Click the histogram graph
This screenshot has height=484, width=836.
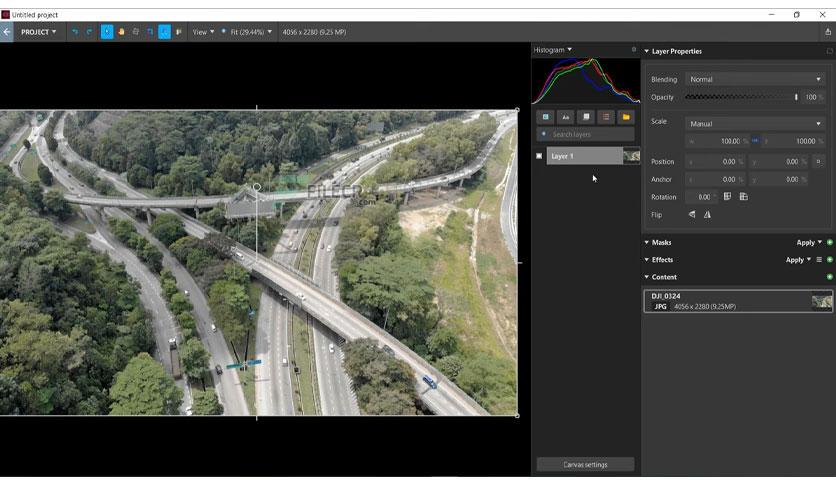click(585, 80)
